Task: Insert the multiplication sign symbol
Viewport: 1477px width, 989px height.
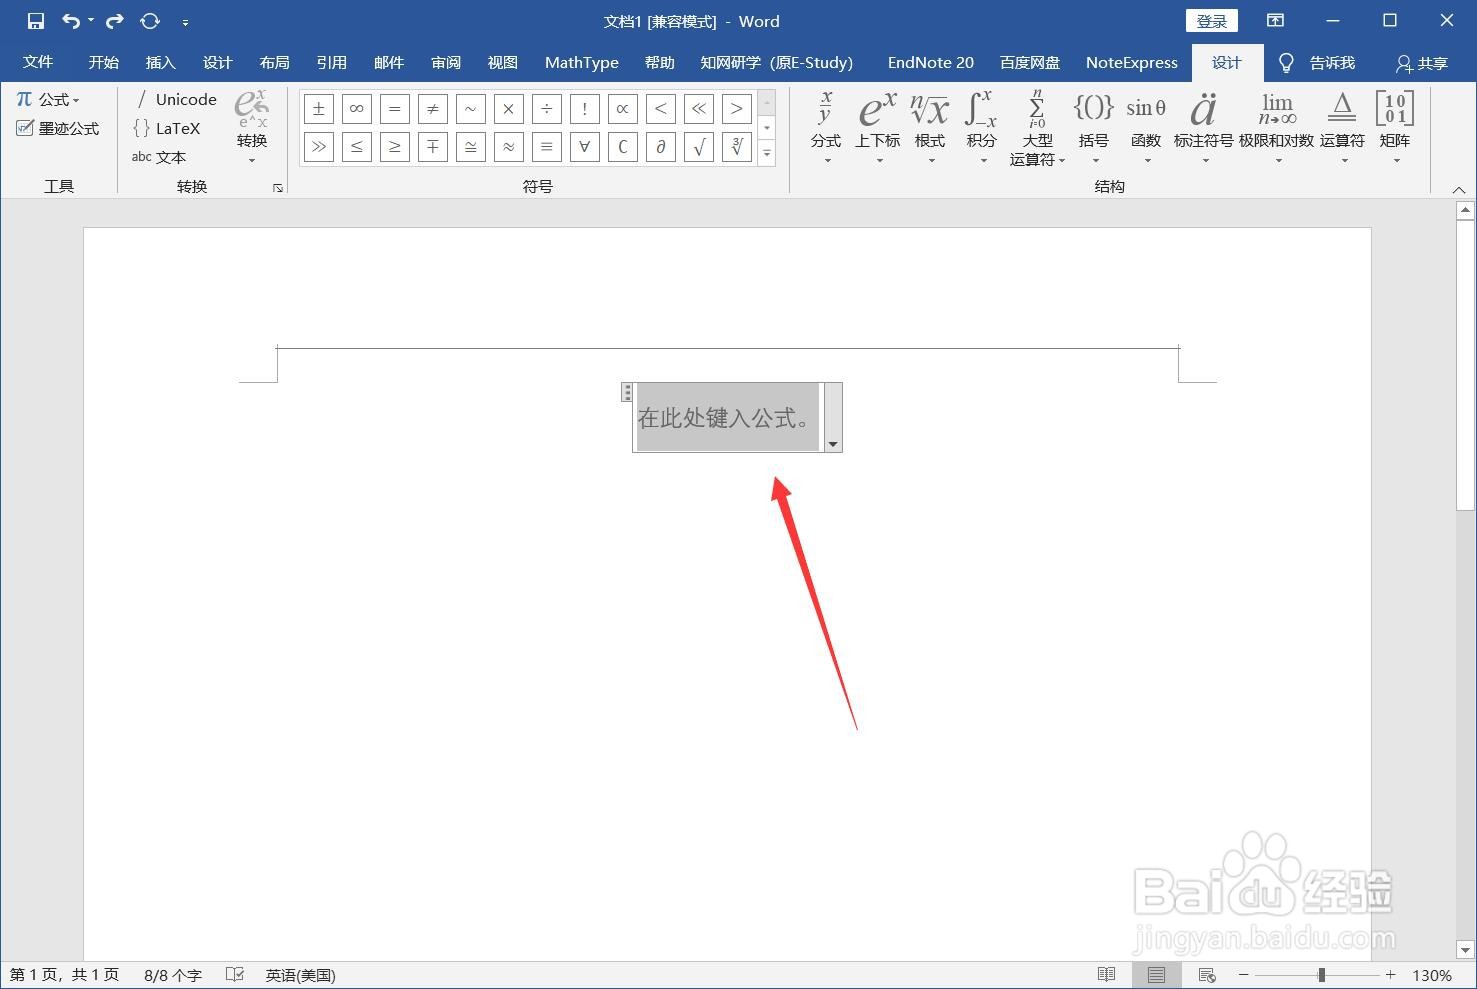Action: 508,109
